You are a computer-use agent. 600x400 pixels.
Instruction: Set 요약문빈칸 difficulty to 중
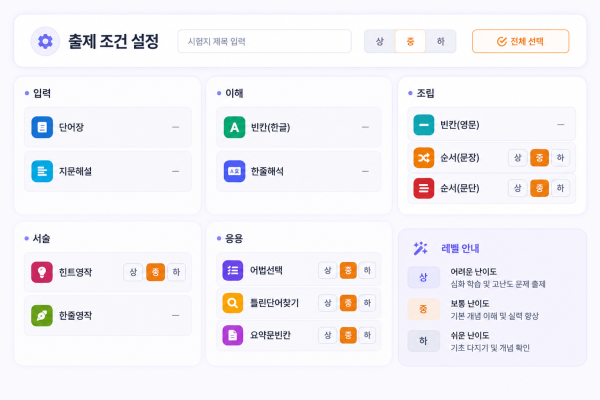tap(348, 335)
